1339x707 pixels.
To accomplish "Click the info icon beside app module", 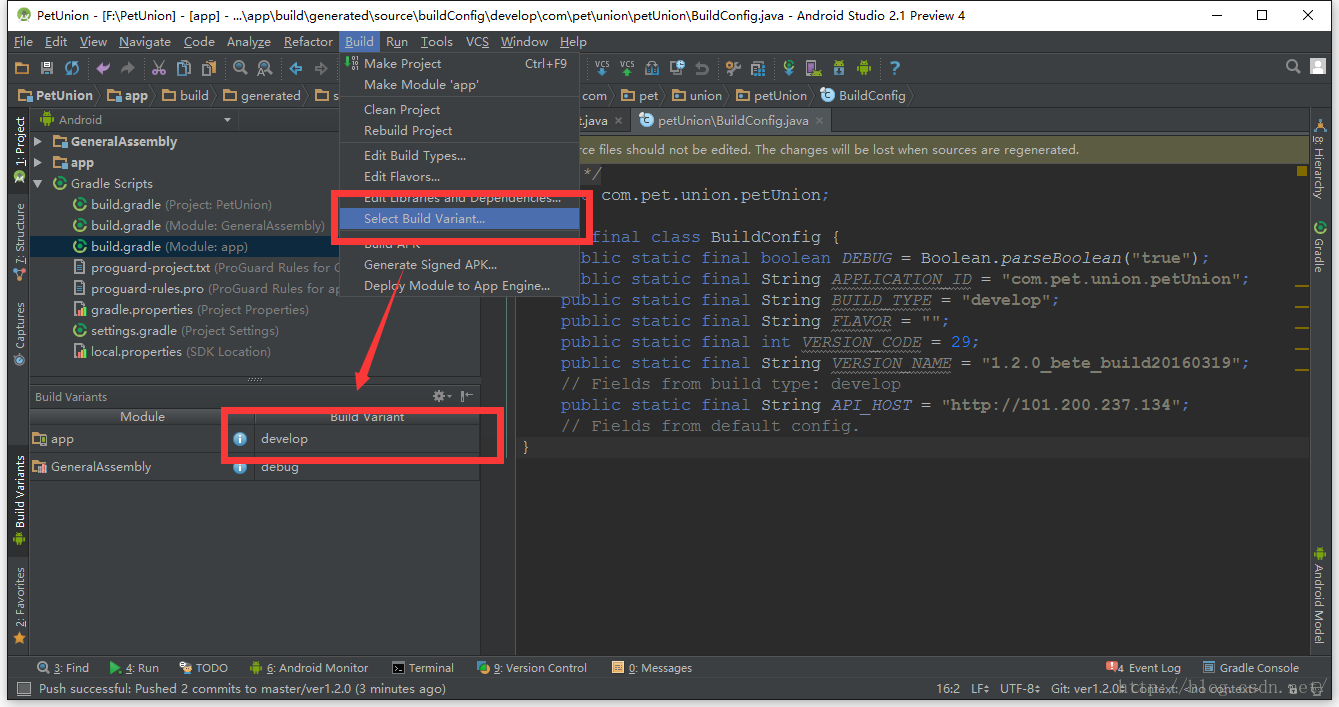I will click(x=240, y=439).
